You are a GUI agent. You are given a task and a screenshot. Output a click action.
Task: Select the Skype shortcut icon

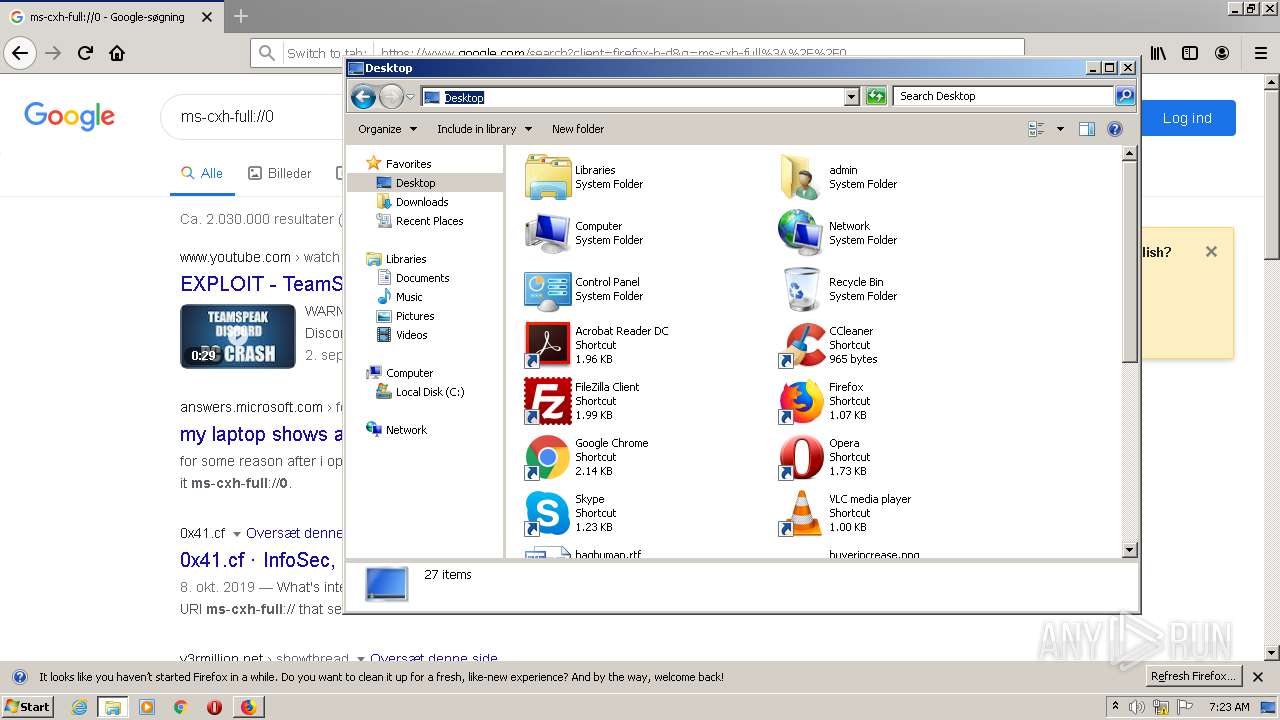[547, 513]
